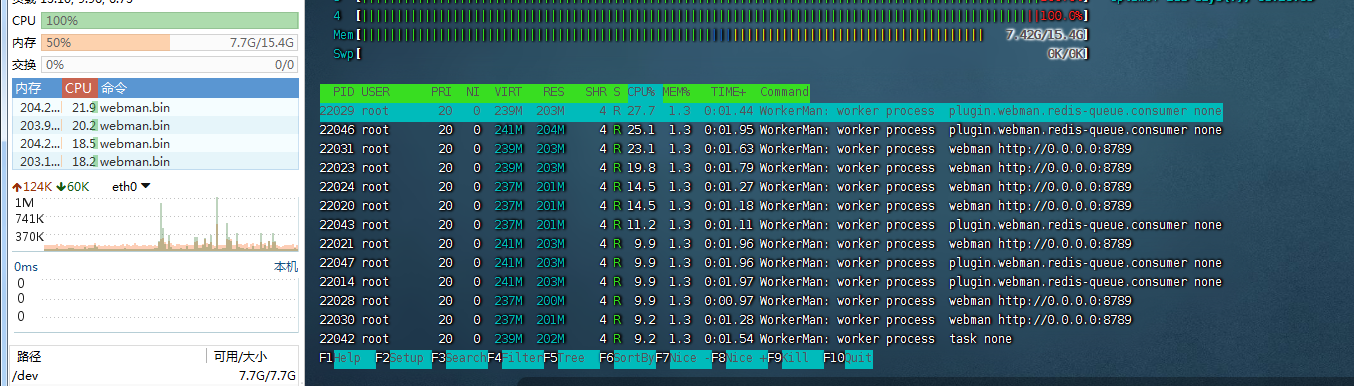Viewport: 1354px width, 386px height.
Task: Sort htop by the PRI column header
Action: 441,92
